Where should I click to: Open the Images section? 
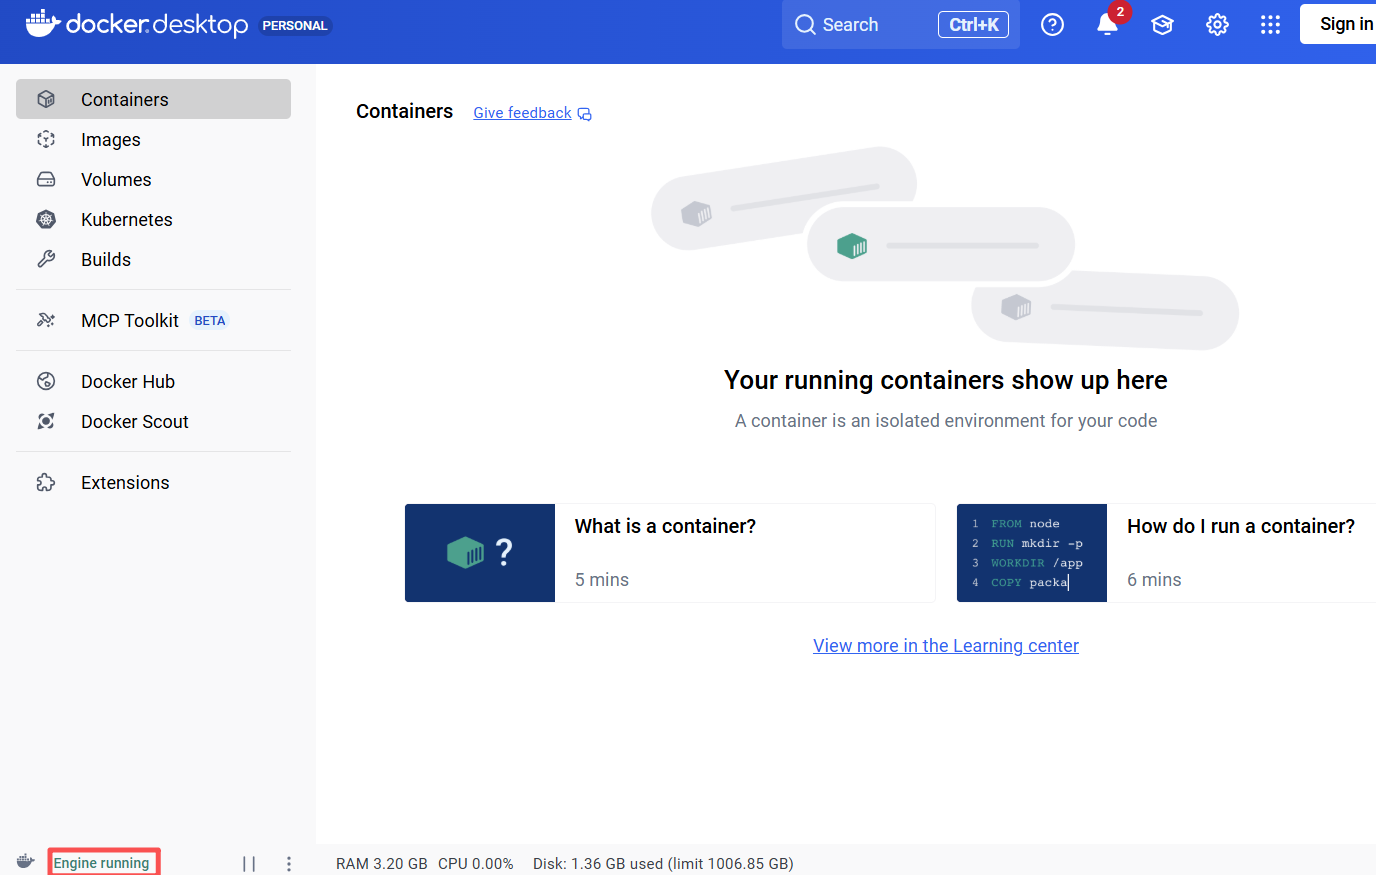(x=153, y=139)
